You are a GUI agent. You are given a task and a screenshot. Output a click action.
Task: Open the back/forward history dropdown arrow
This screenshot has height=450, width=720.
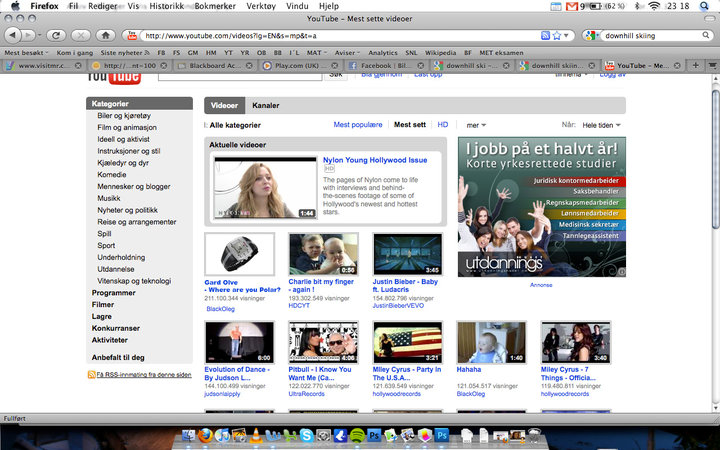(x=39, y=35)
